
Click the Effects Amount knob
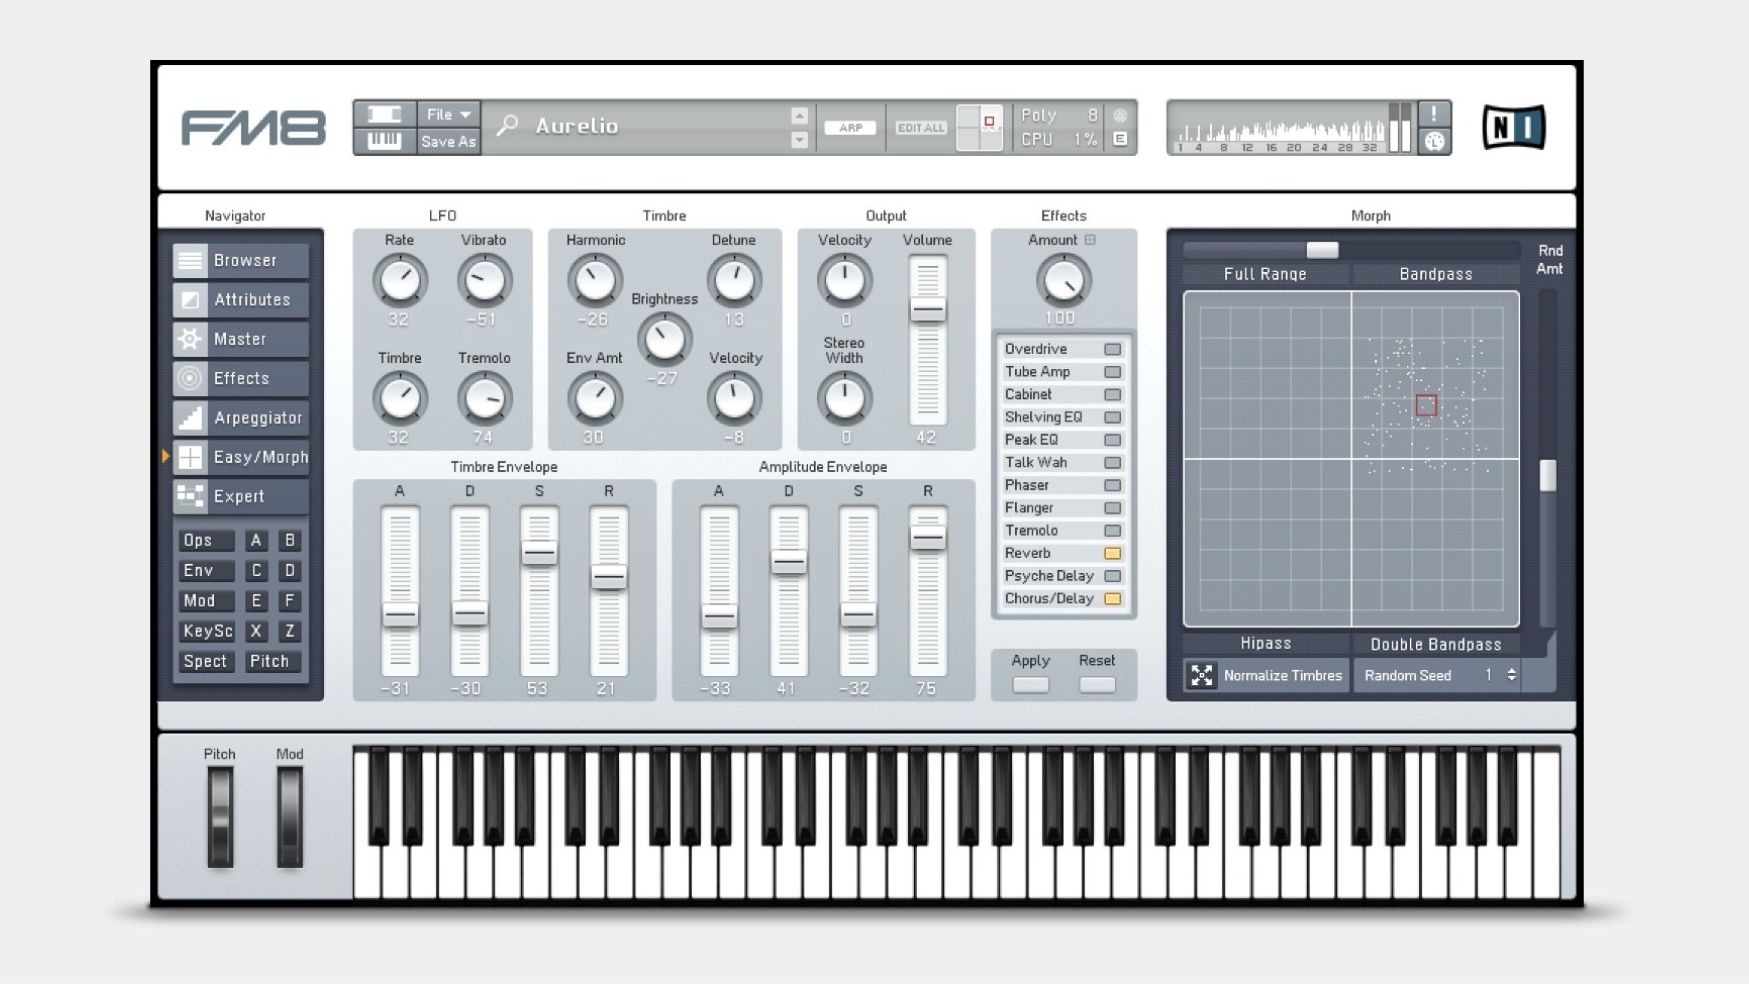[1063, 280]
